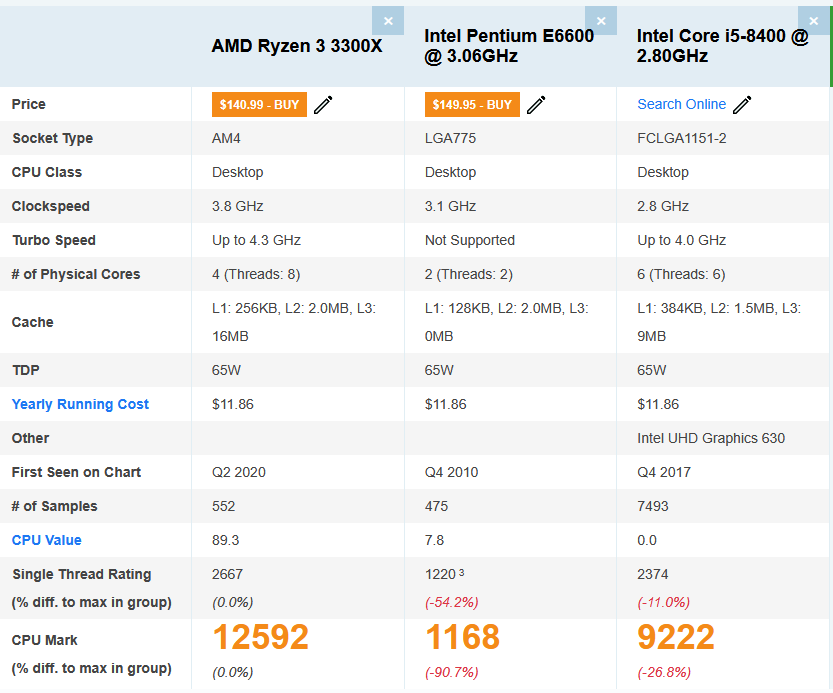Edit price pencil icon for Pentium E6600
The width and height of the screenshot is (833, 693).
point(536,105)
